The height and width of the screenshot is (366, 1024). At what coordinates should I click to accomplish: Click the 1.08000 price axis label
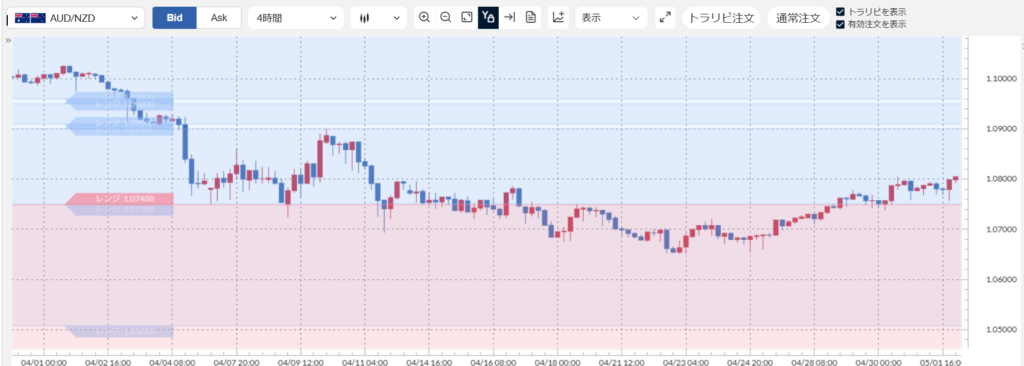(x=1002, y=179)
